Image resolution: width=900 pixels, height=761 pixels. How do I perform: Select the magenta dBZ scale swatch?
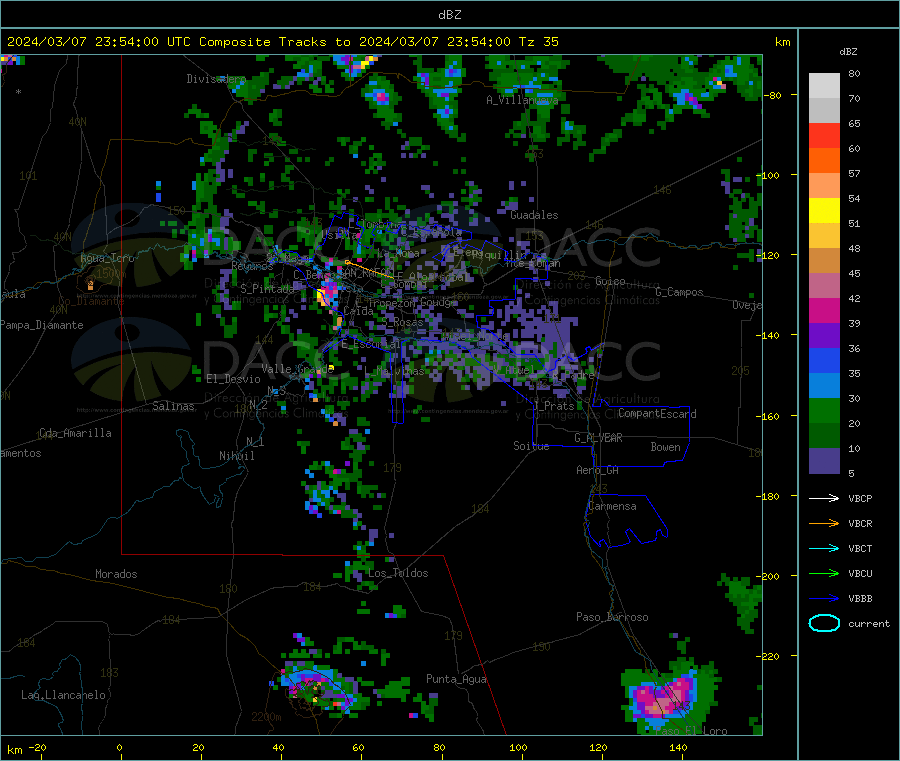(x=824, y=310)
